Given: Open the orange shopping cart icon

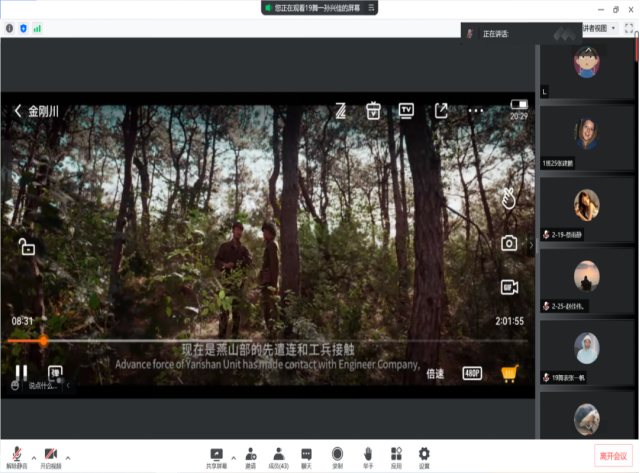Looking at the screenshot, I should coord(509,373).
